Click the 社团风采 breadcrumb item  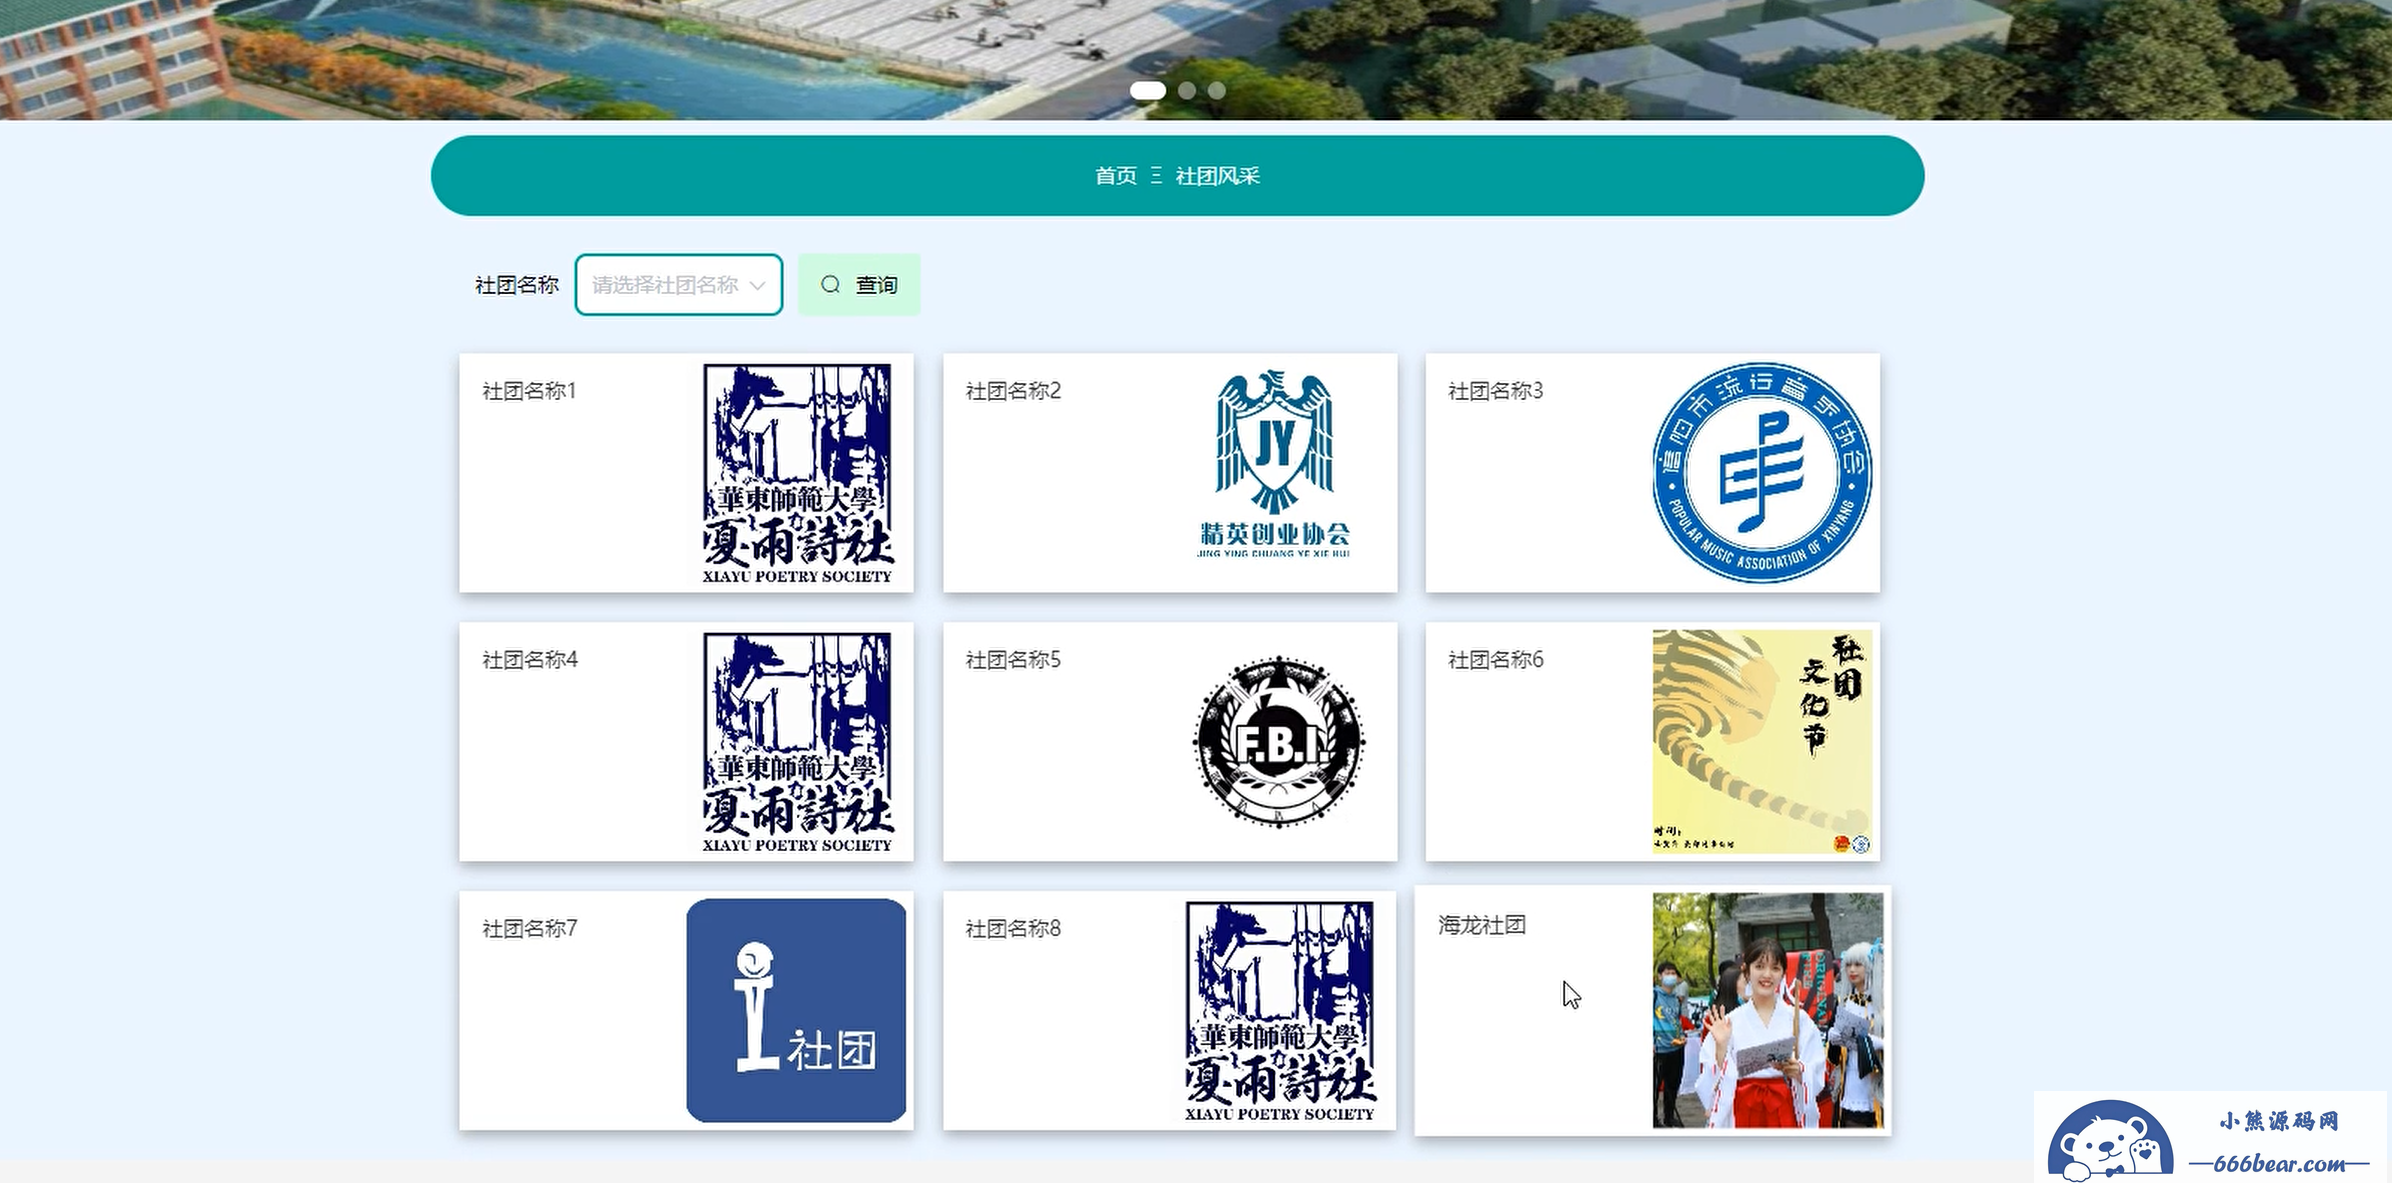pyautogui.click(x=1217, y=176)
